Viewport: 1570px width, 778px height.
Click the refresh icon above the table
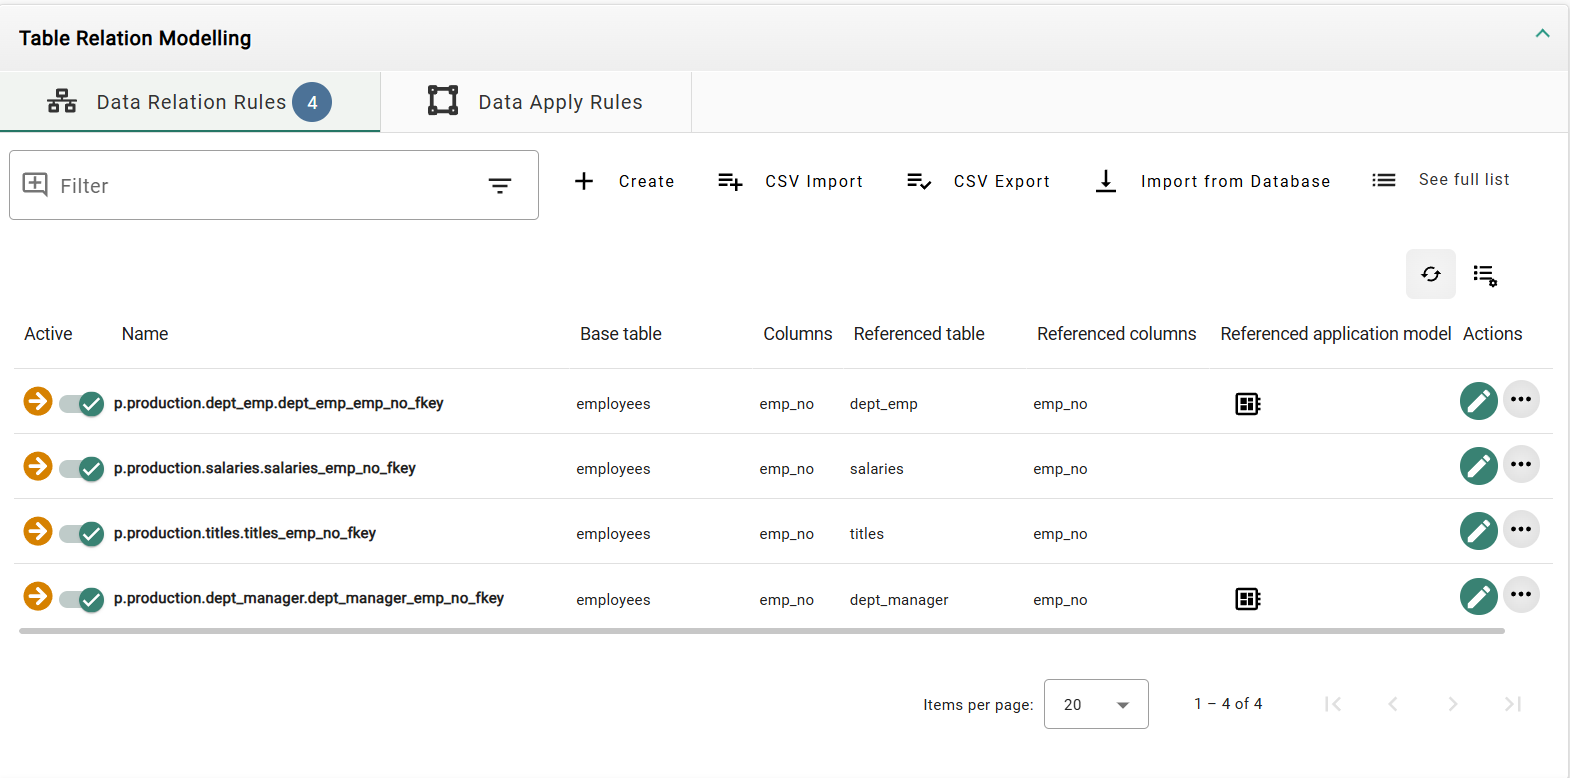tap(1430, 274)
